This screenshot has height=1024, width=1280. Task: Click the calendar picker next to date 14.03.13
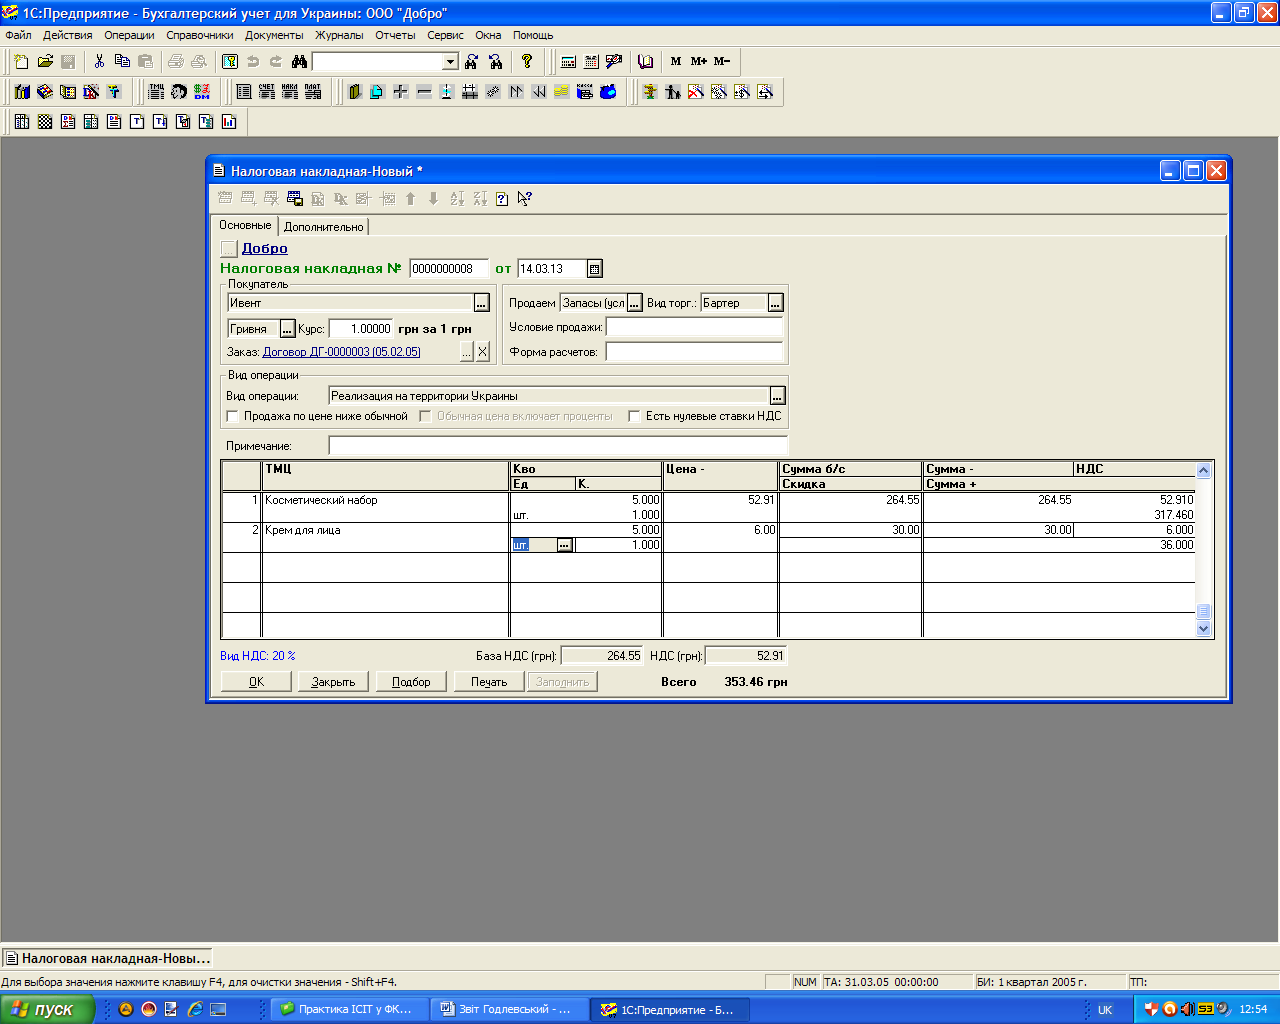click(594, 269)
